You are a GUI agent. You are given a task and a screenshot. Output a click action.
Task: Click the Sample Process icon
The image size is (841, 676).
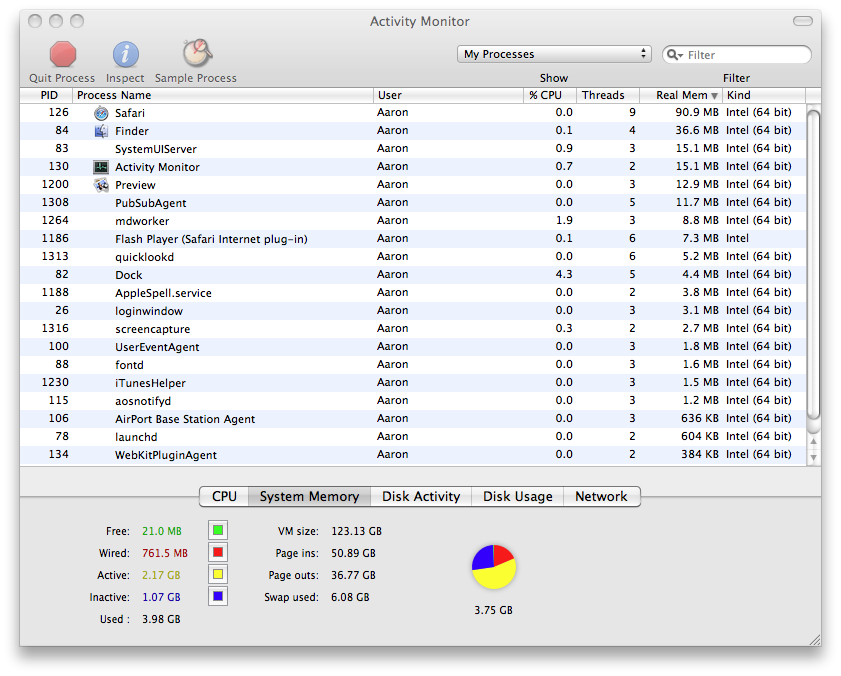coord(197,53)
